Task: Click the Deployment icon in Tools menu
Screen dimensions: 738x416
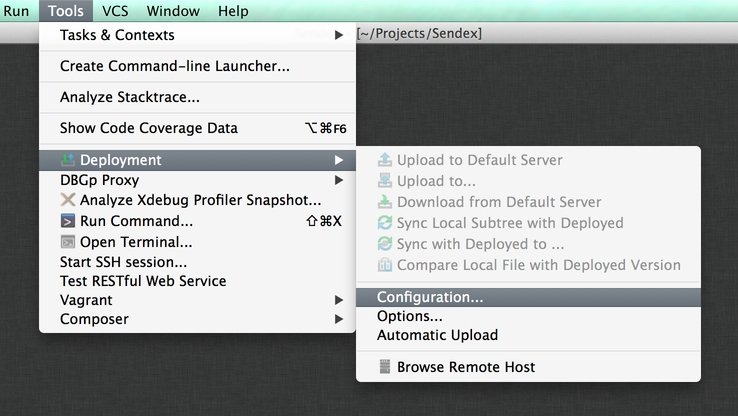Action: pos(68,160)
